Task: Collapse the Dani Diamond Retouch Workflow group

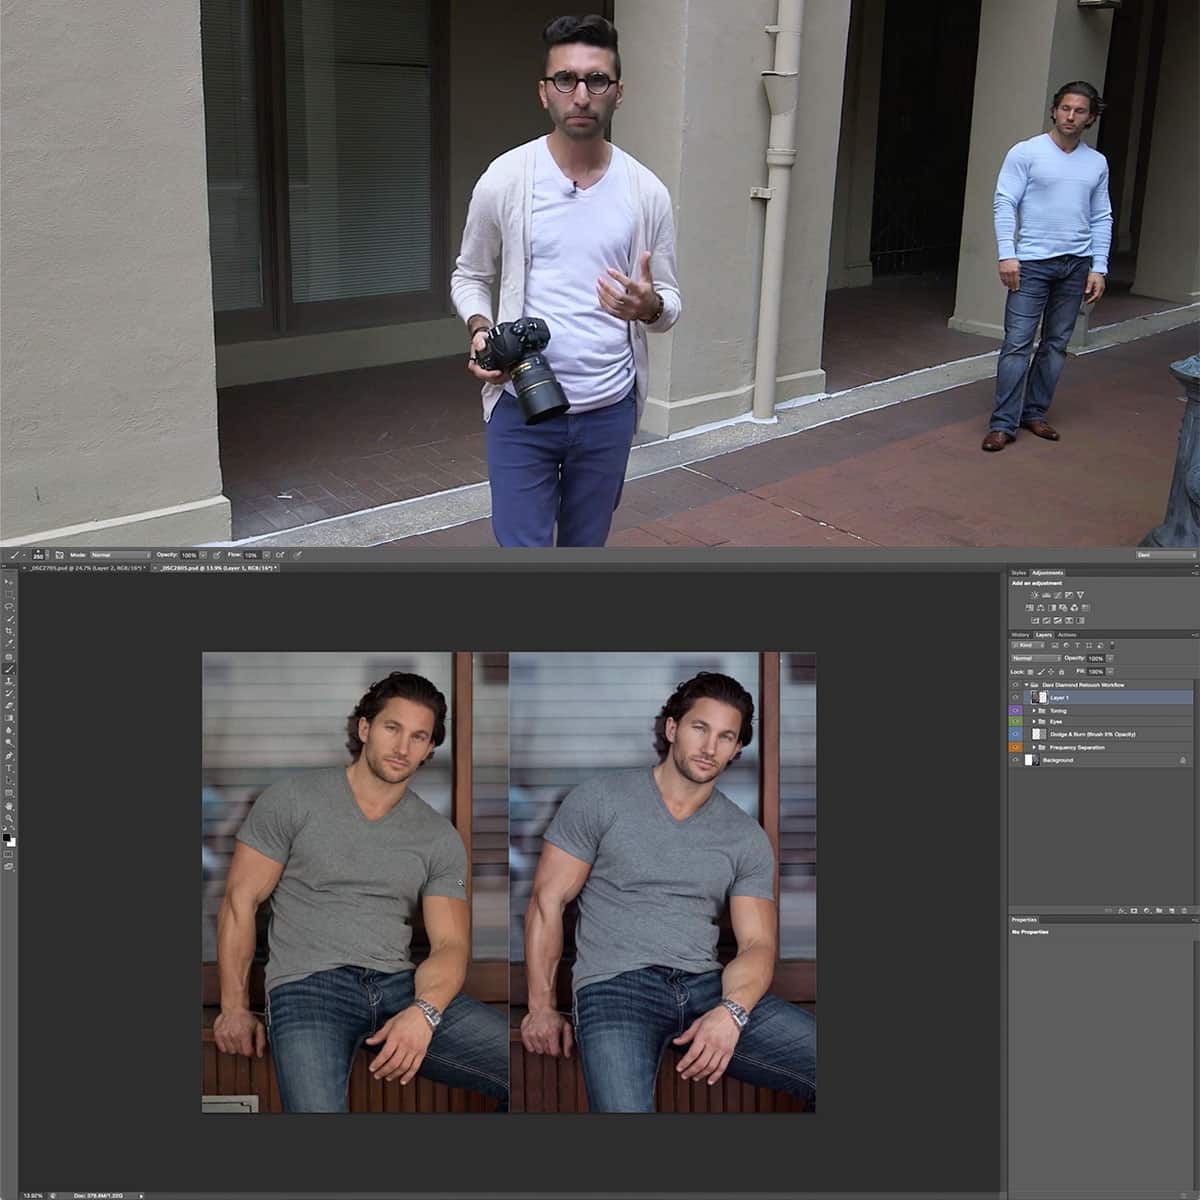Action: (x=1027, y=685)
